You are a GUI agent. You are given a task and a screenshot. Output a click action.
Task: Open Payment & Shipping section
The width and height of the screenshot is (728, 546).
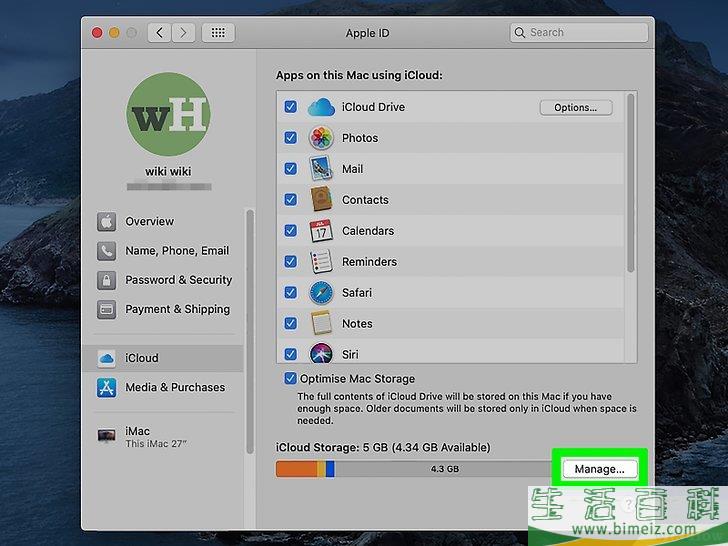tap(163, 310)
